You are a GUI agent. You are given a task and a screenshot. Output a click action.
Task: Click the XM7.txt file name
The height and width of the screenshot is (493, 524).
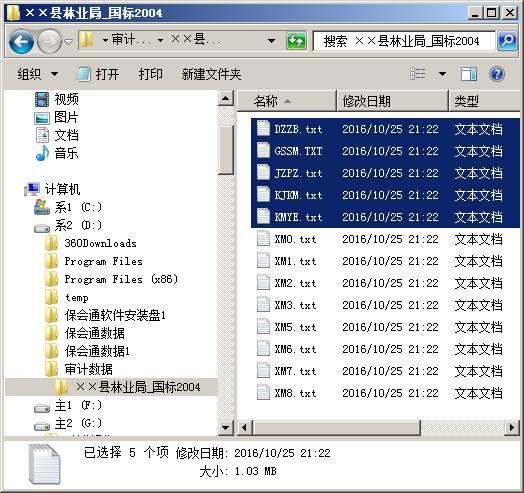tap(295, 371)
